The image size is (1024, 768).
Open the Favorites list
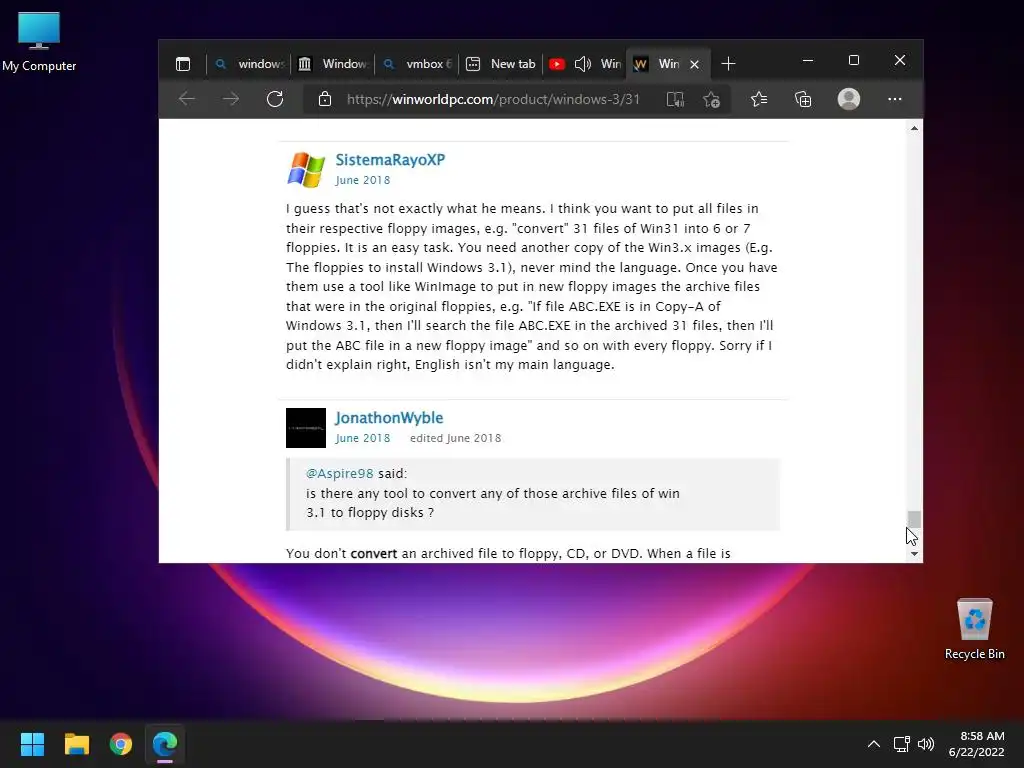pos(759,99)
